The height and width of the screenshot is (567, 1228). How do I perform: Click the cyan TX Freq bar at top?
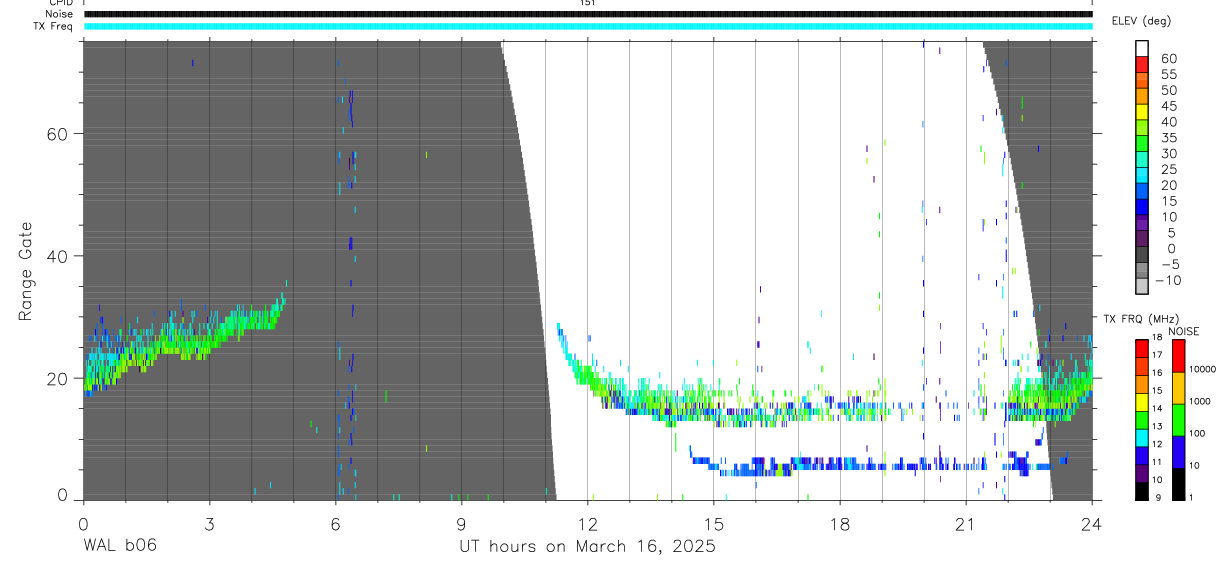click(x=588, y=26)
